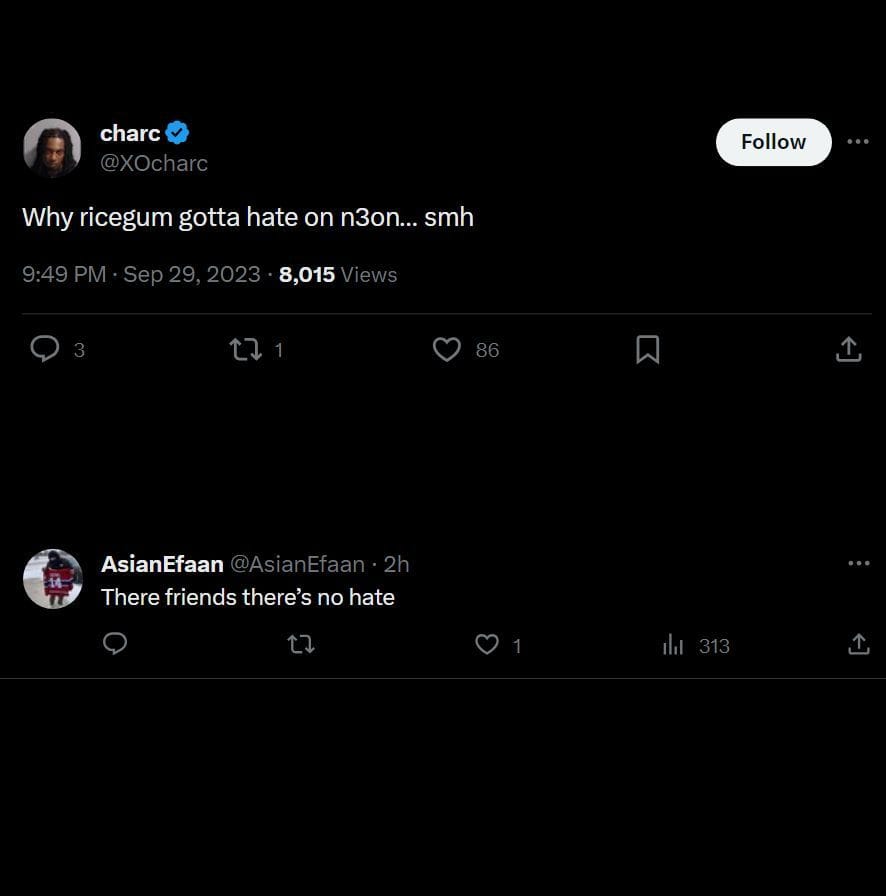Retweet AsianEfaan's reply
886x896 pixels.
tap(301, 645)
